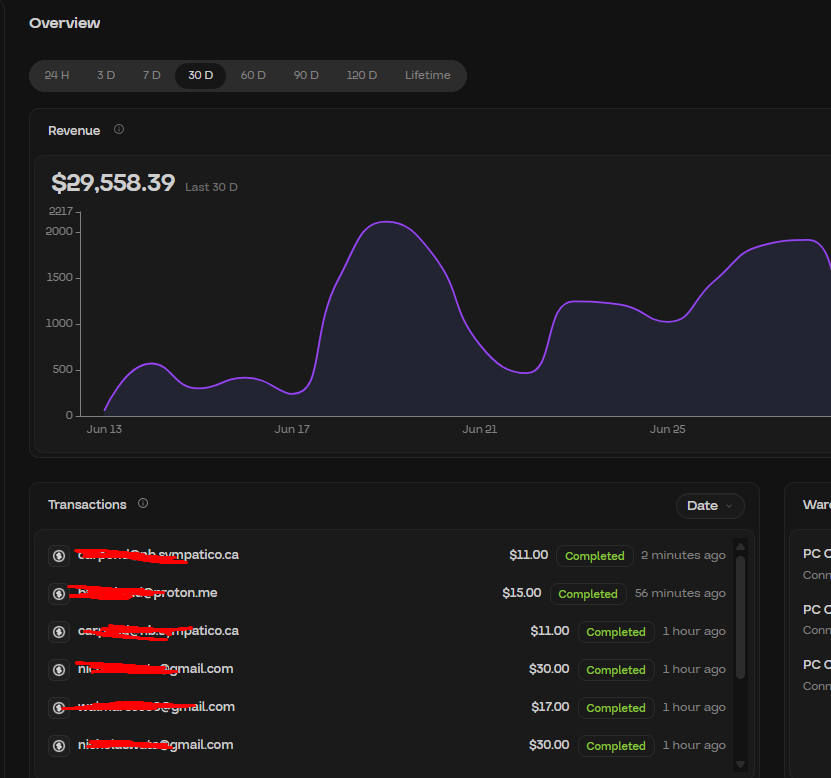Viewport: 831px width, 778px height.
Task: Open the Transactions info icon
Action: (x=143, y=503)
